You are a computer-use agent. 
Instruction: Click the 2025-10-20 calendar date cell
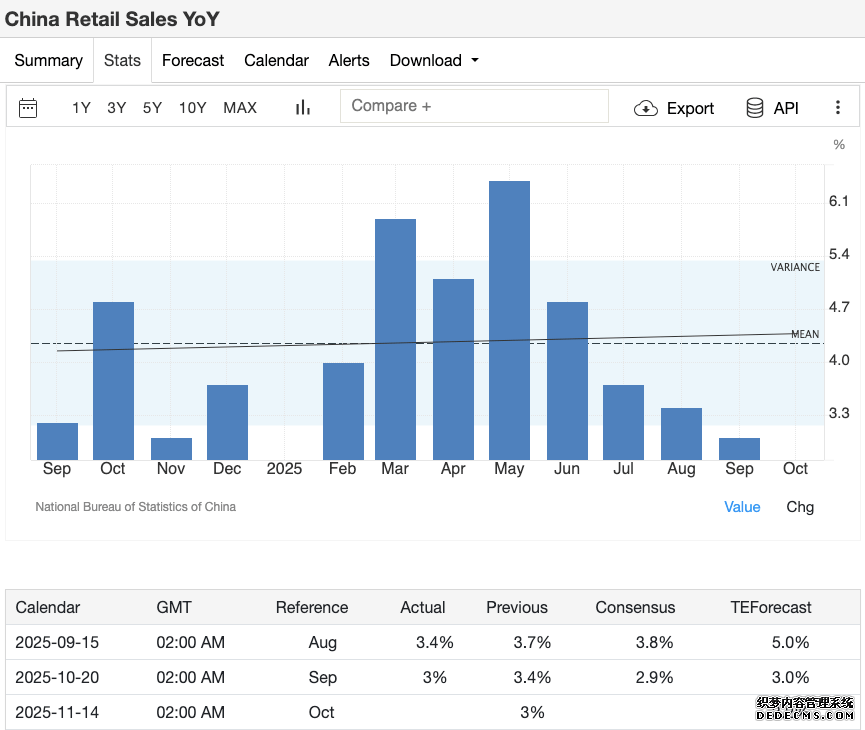[x=57, y=677]
